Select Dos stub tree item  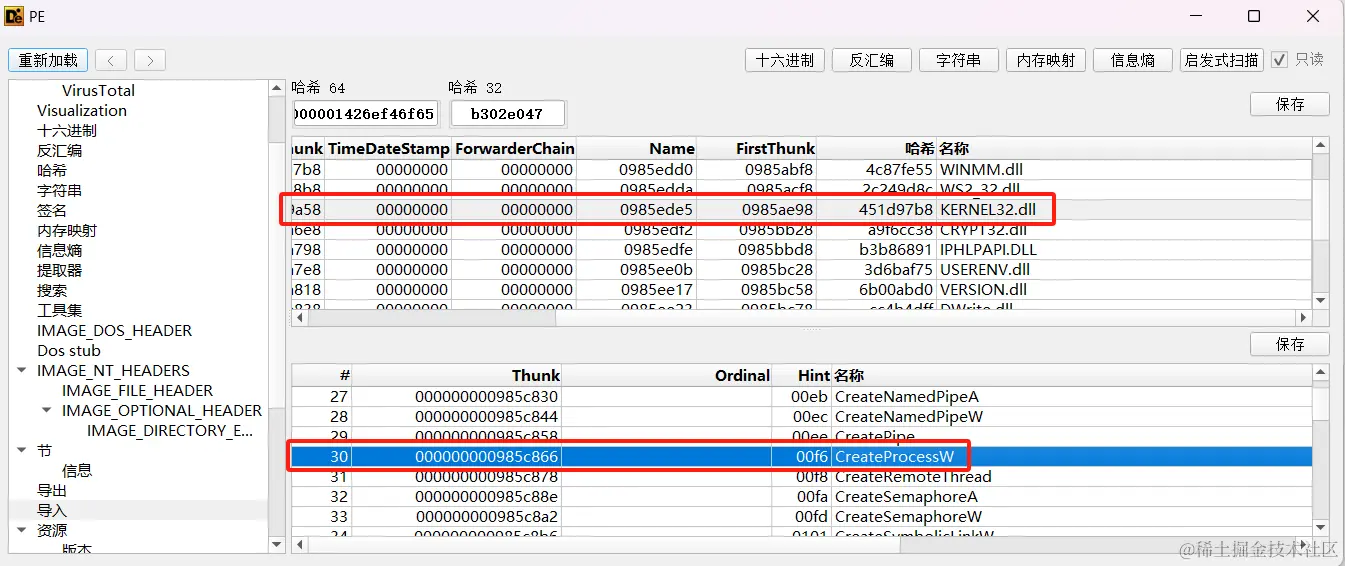click(69, 350)
